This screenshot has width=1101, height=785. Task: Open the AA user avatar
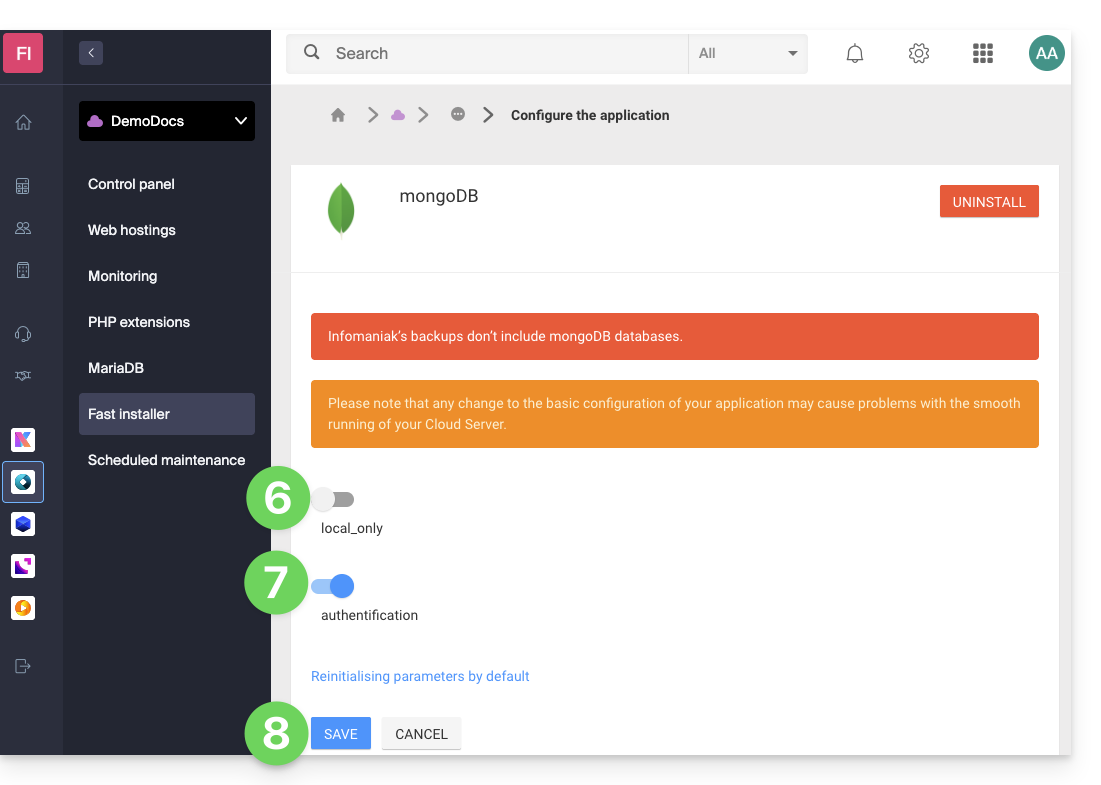pyautogui.click(x=1046, y=54)
